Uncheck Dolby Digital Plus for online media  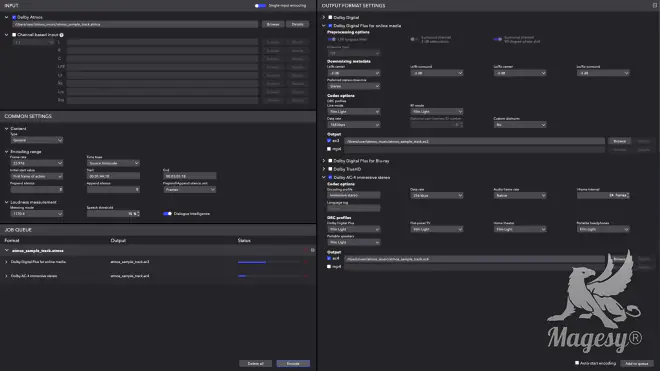pyautogui.click(x=330, y=26)
